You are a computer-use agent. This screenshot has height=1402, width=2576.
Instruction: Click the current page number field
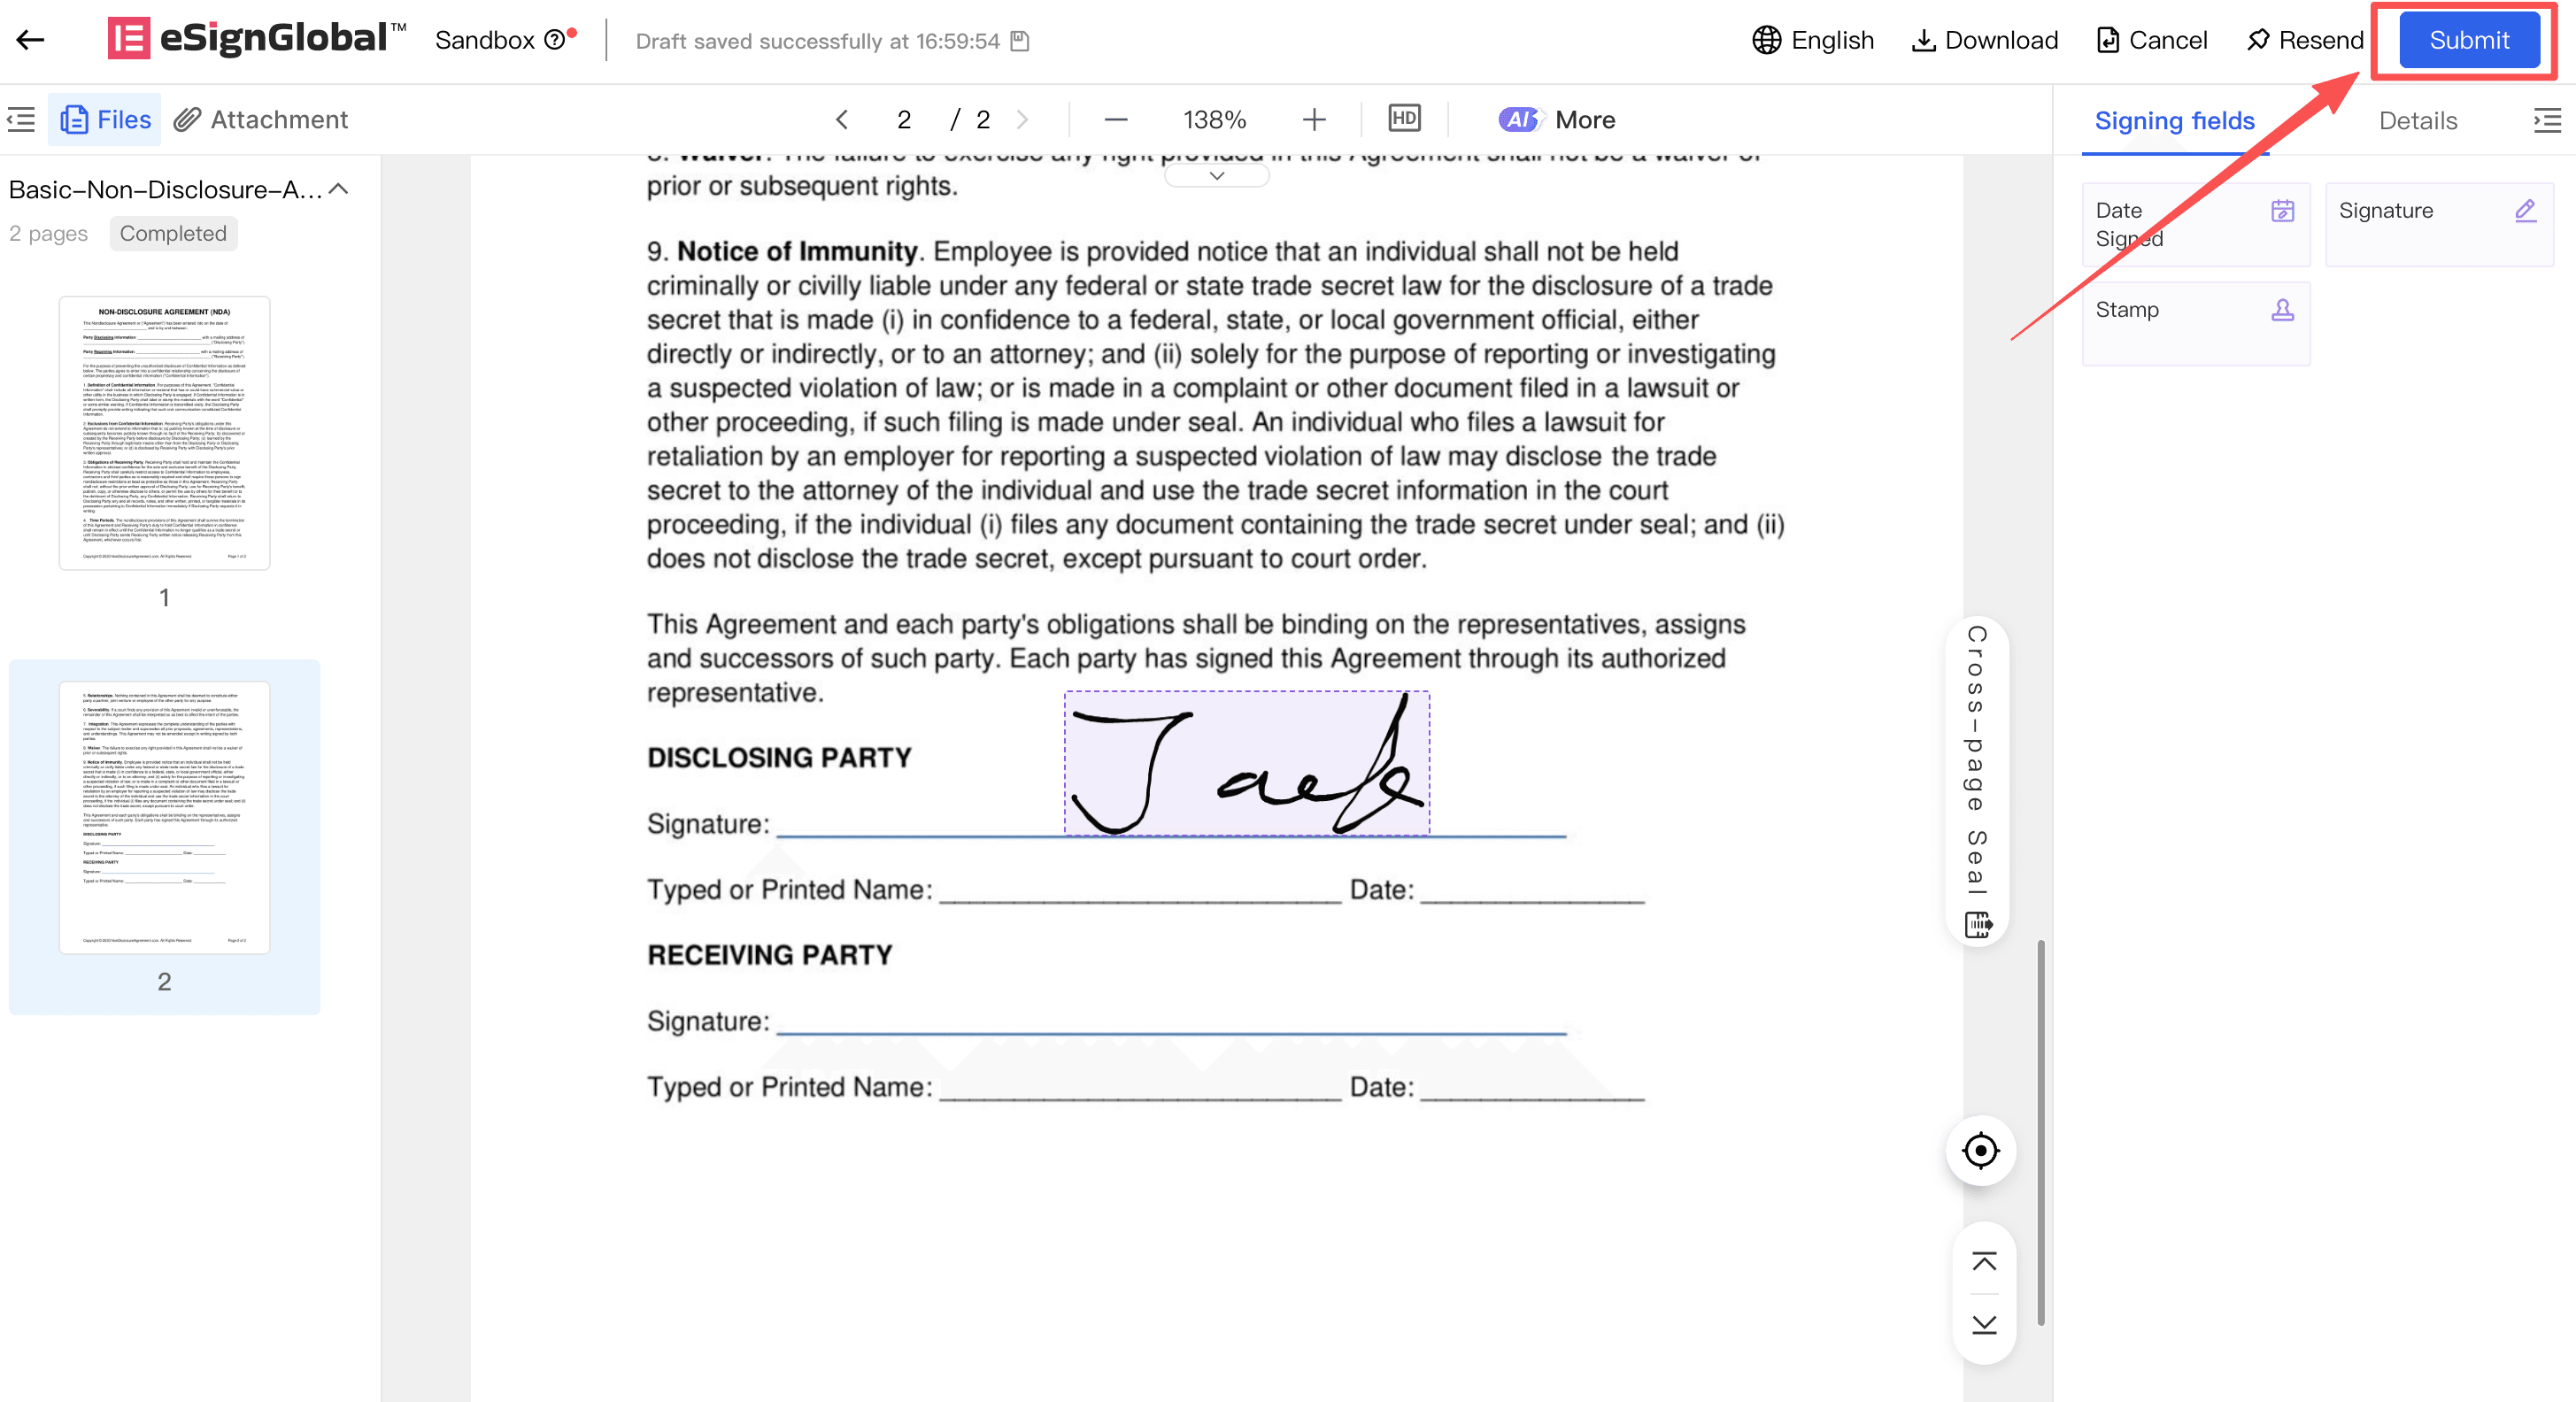pyautogui.click(x=904, y=120)
